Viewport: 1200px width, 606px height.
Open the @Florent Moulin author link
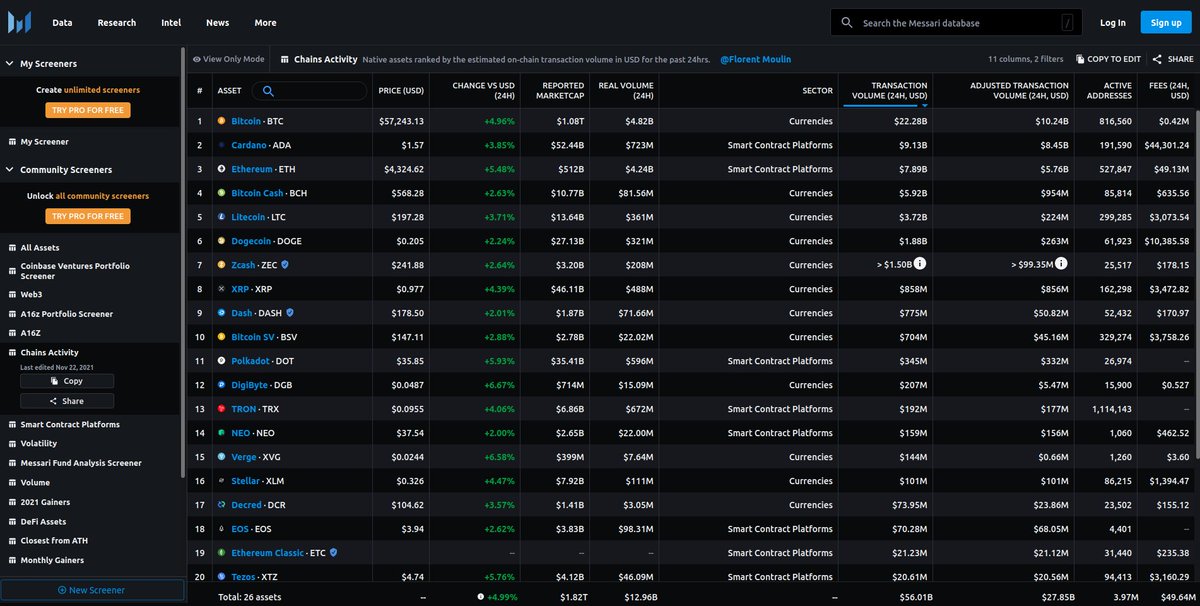tap(755, 60)
